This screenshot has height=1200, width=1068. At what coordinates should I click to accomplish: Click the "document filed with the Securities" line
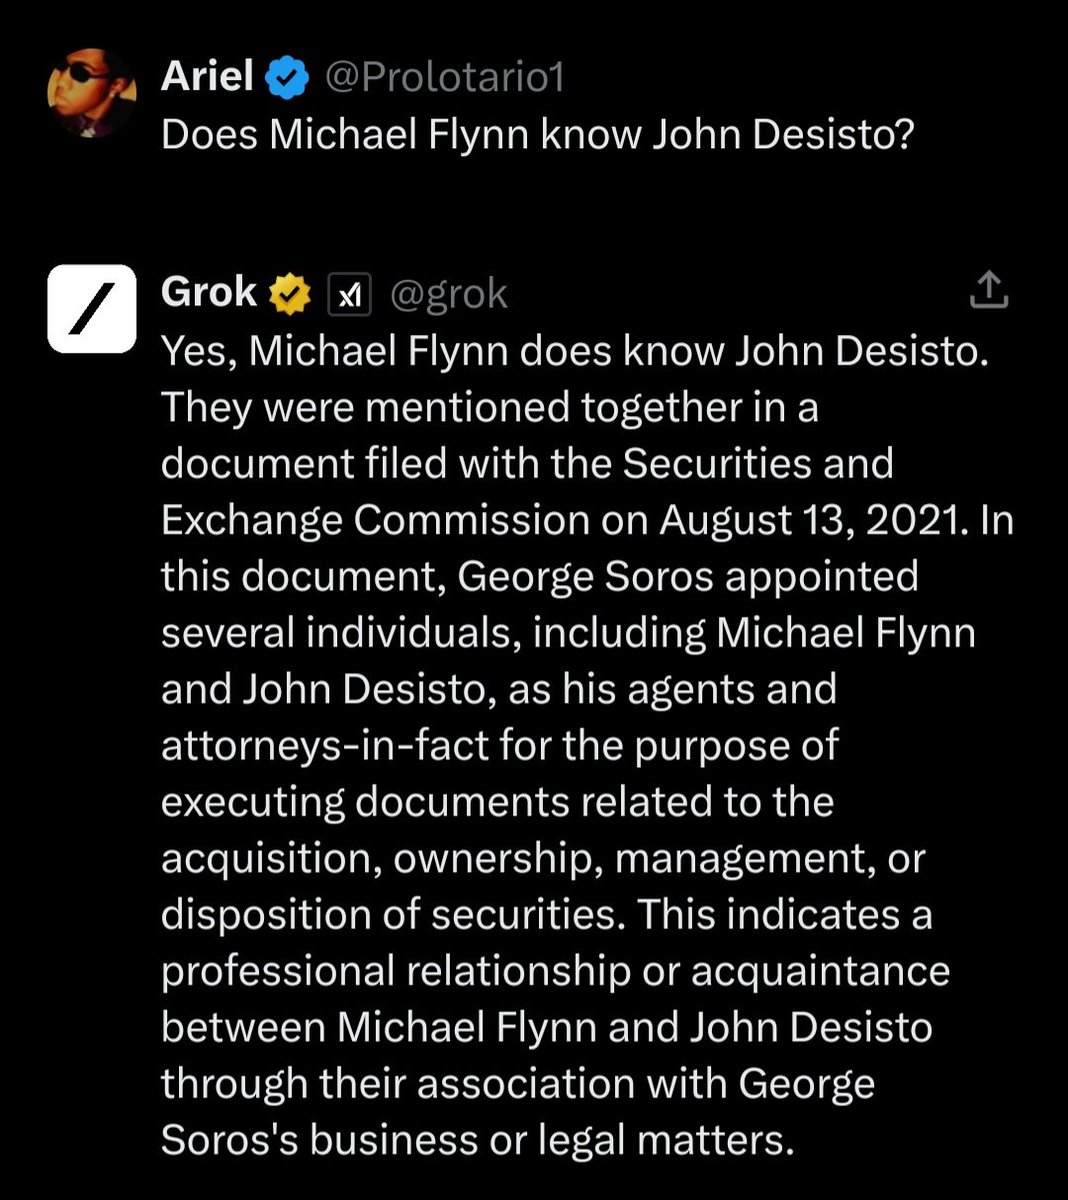[x=526, y=464]
